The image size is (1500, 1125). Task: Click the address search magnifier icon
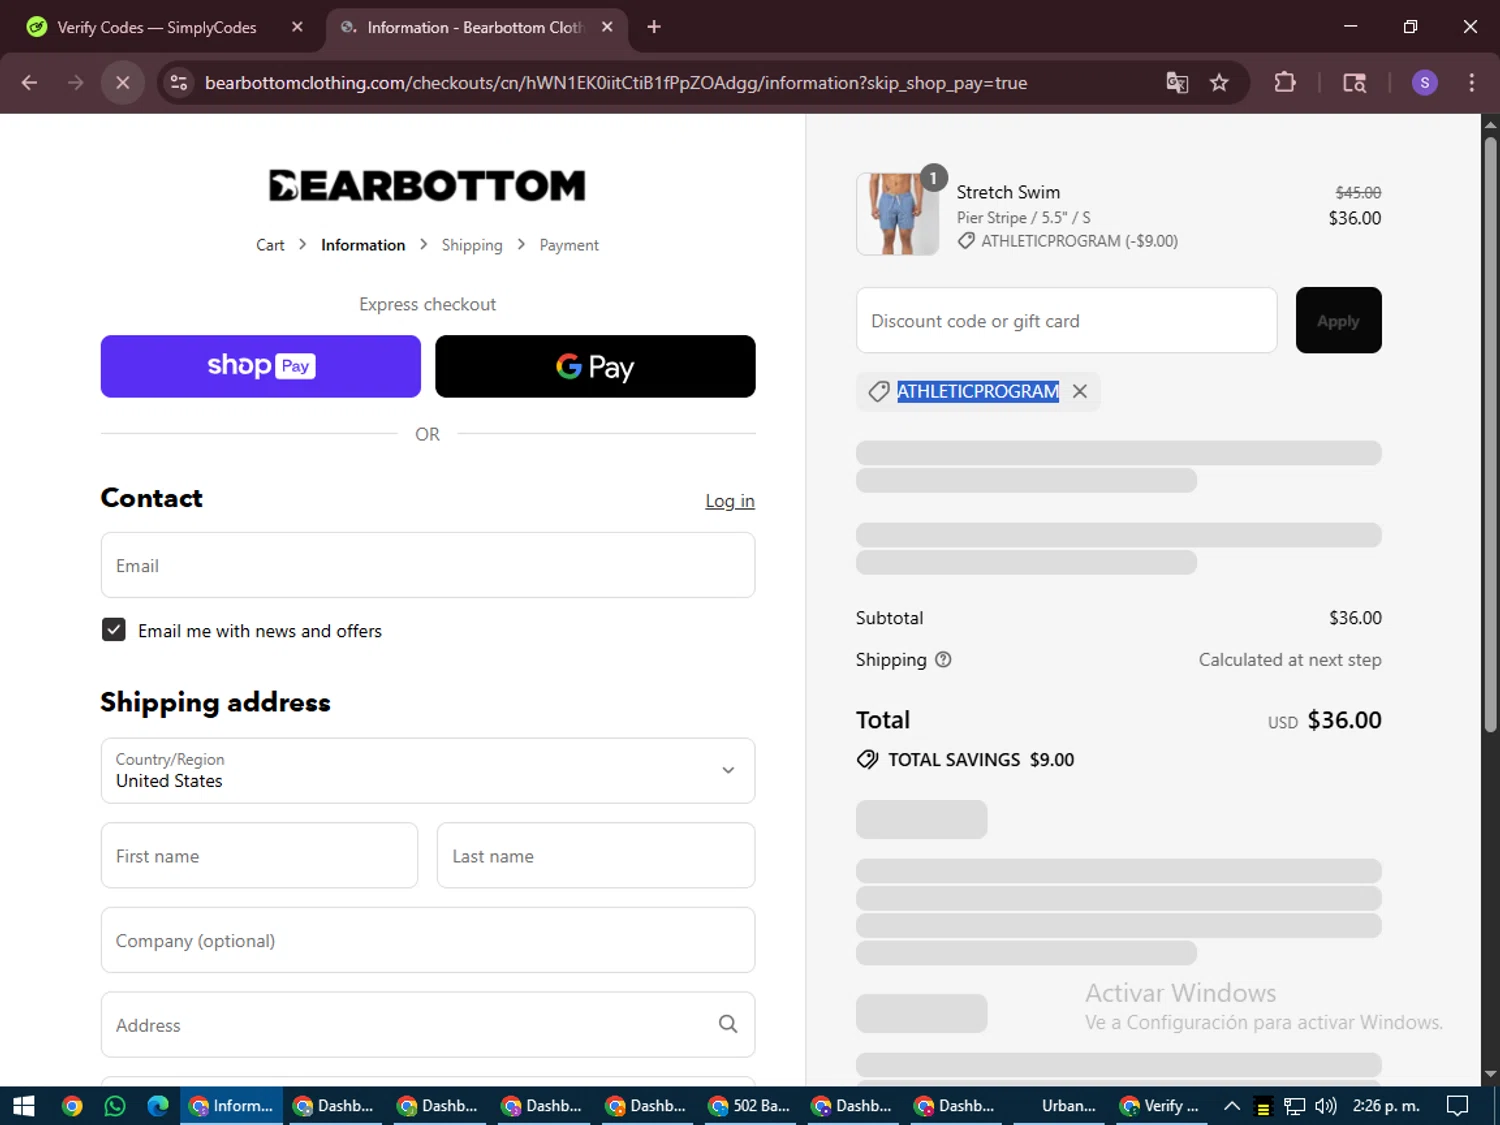[x=728, y=1024]
